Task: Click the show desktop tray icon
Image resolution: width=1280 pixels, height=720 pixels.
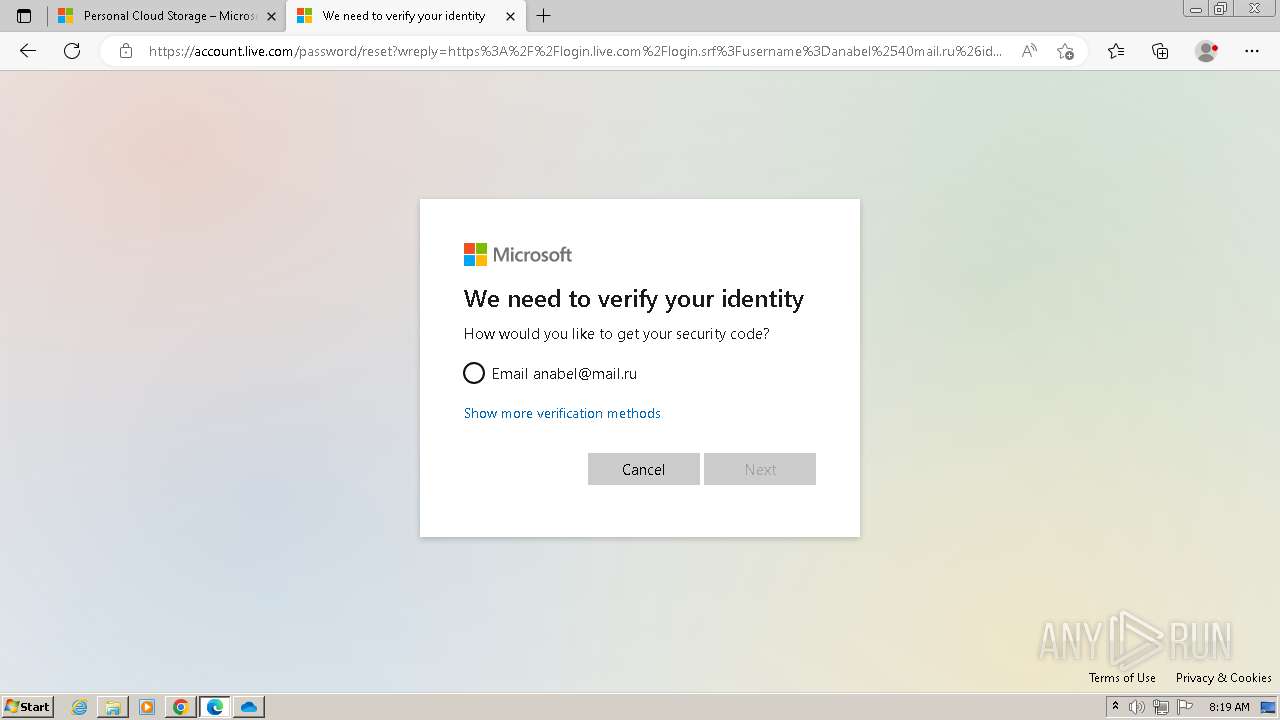Action: 1268,707
